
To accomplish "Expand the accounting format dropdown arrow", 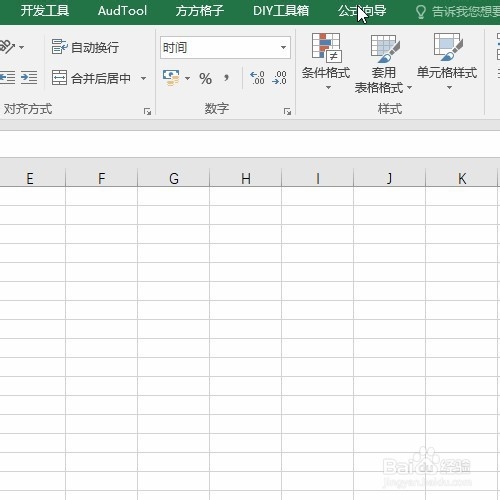I will (187, 79).
